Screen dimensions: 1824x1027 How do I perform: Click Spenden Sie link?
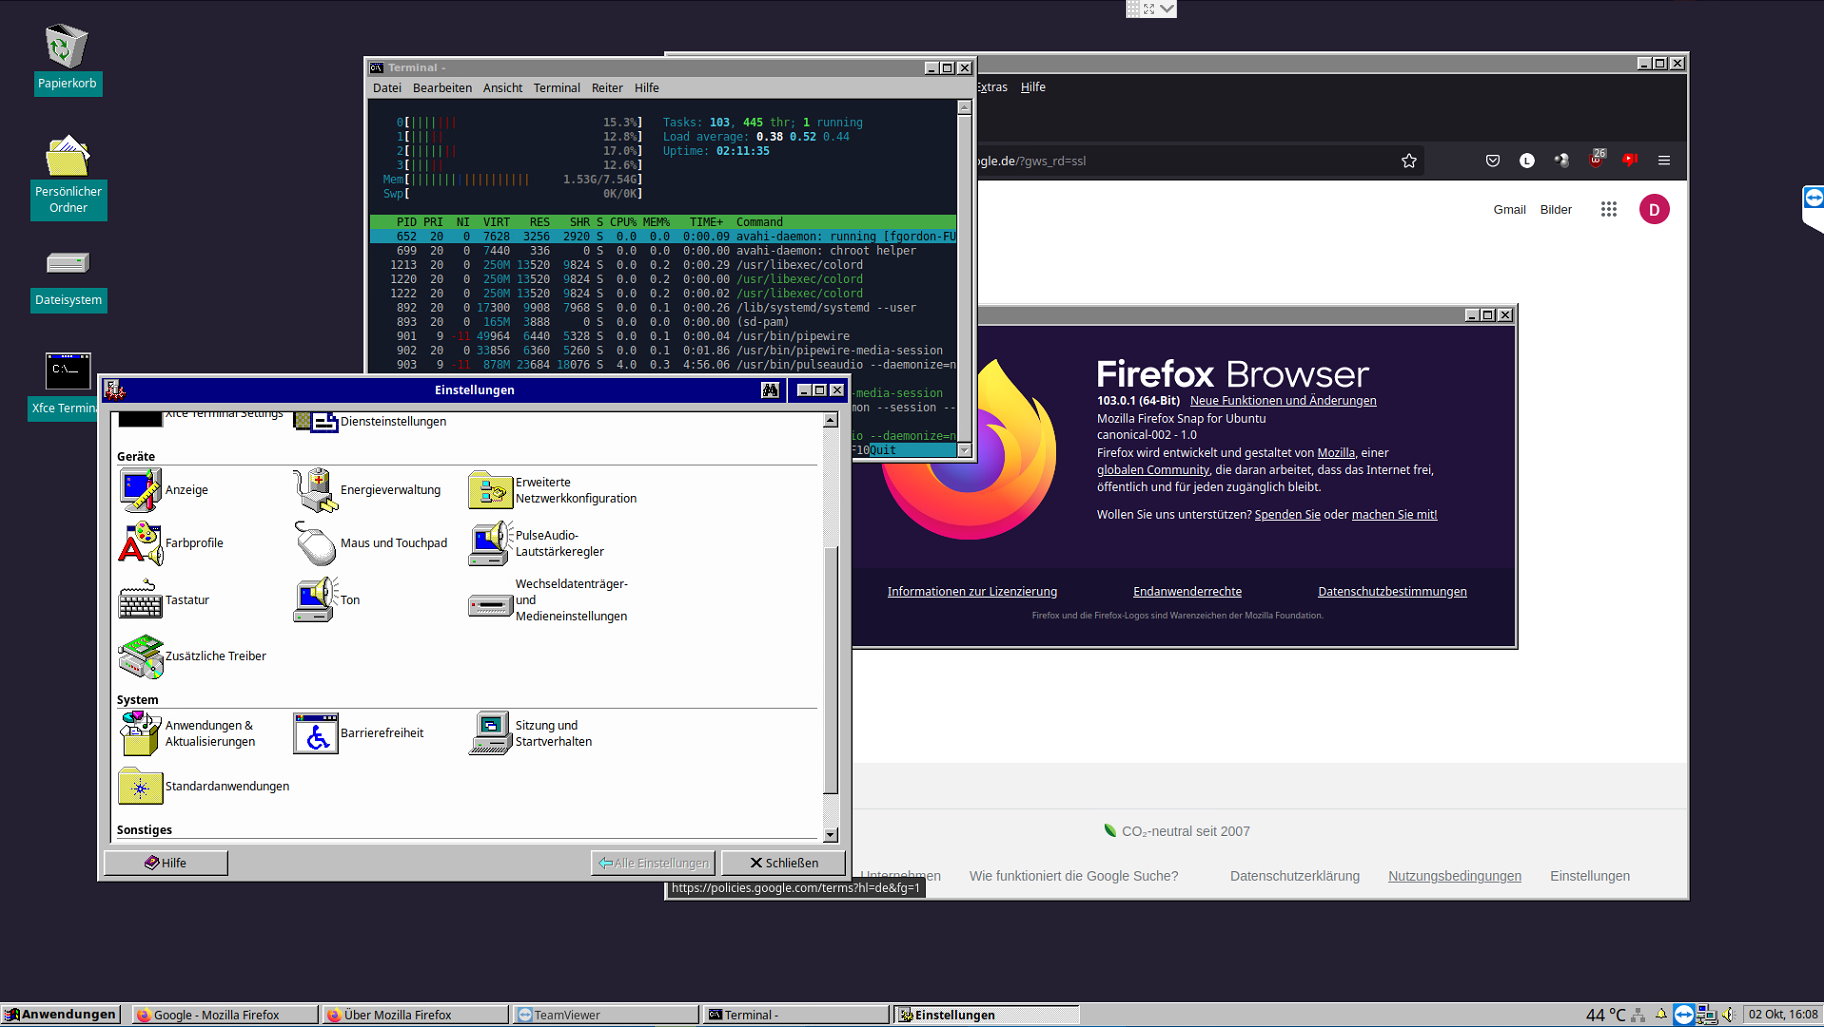(1287, 515)
